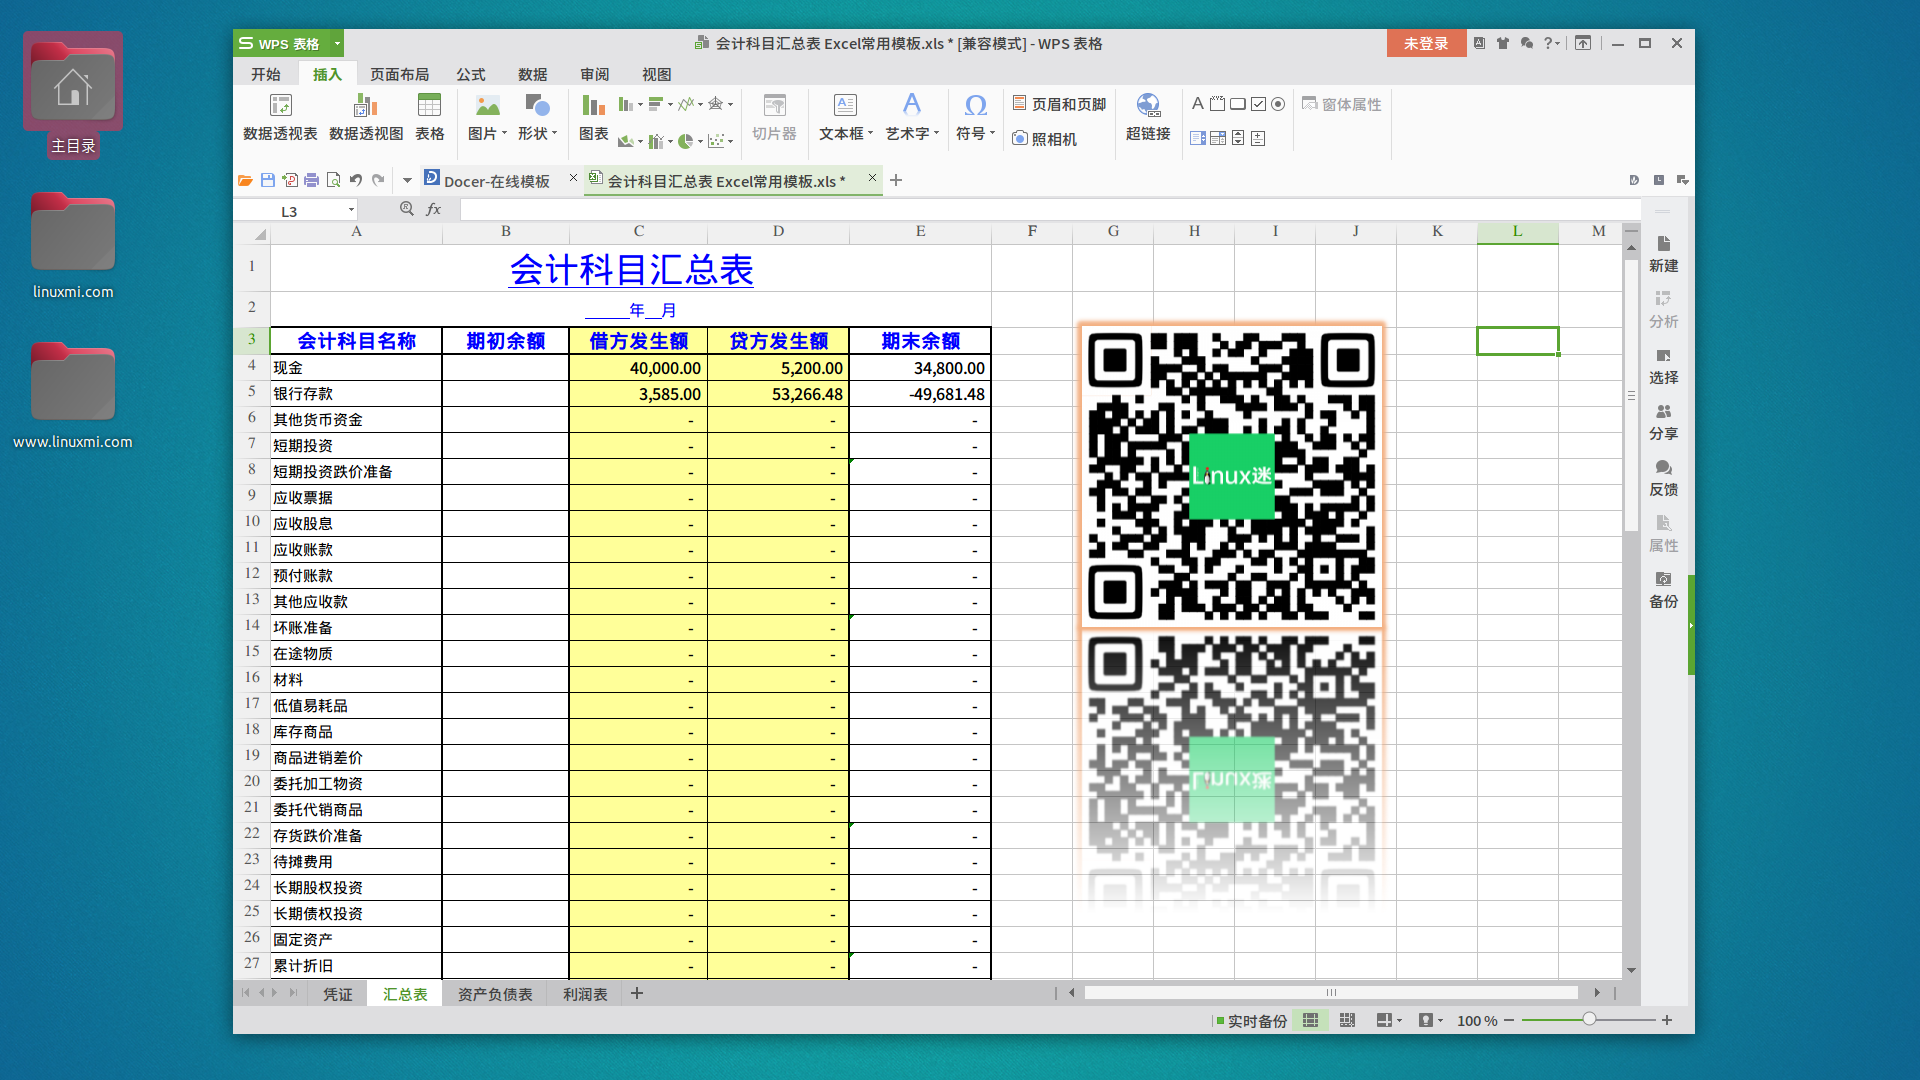Viewport: 1920px width, 1080px height.
Task: Click the print icon in quick toolbar
Action: (311, 181)
